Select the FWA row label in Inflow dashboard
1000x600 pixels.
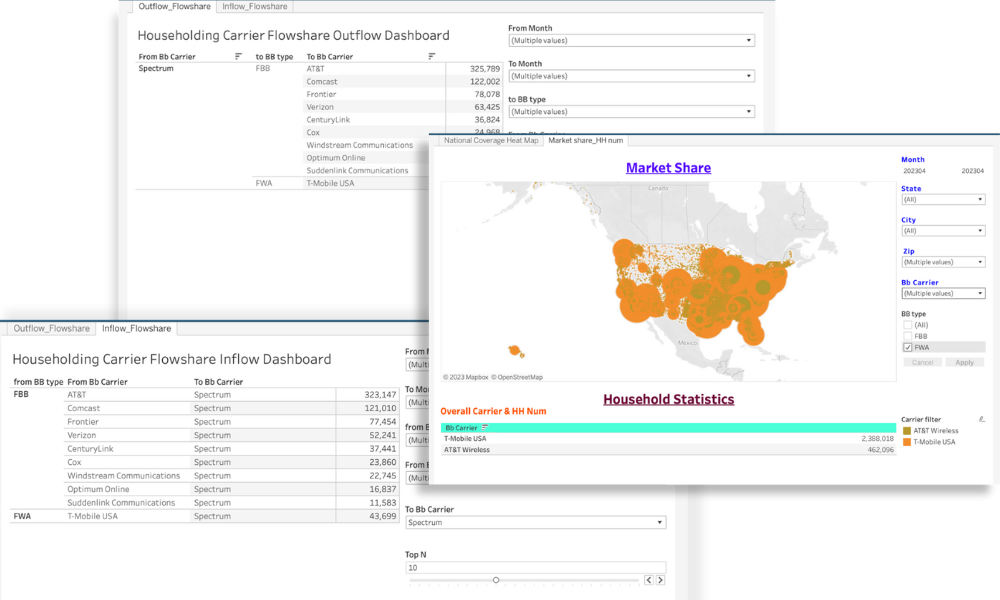[x=22, y=516]
